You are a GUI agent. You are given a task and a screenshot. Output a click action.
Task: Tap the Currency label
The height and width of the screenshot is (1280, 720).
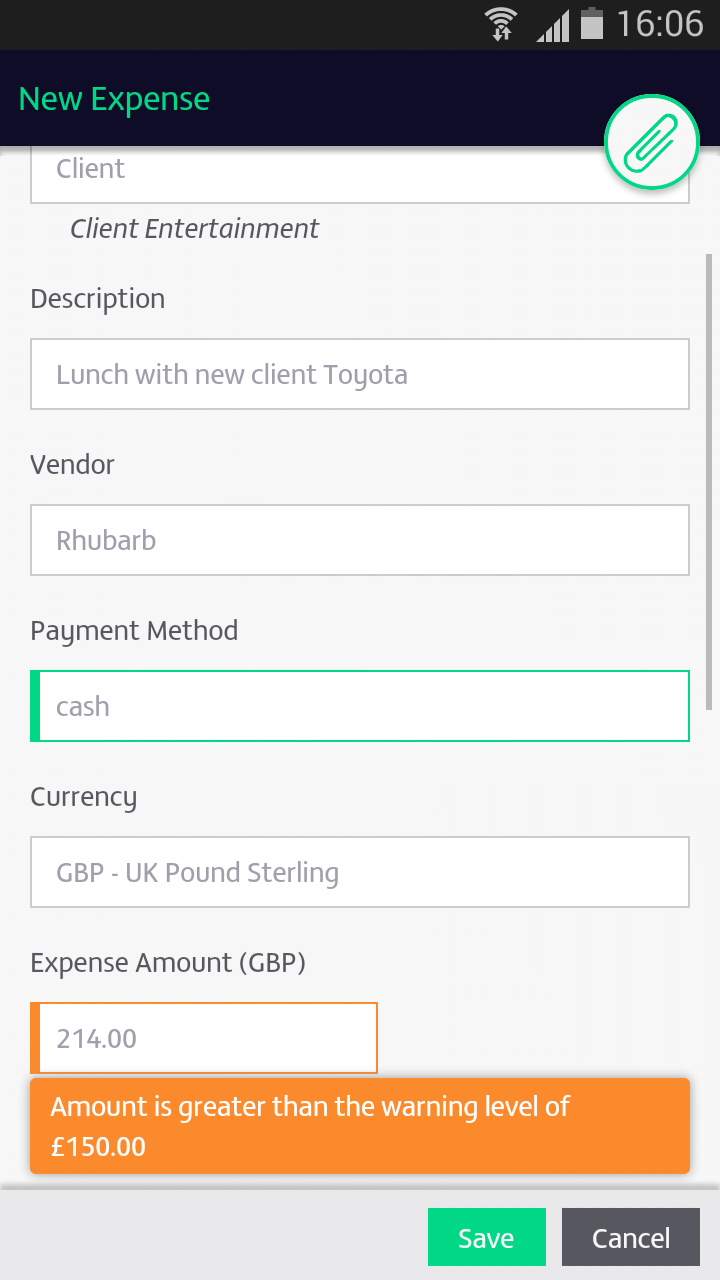point(83,797)
